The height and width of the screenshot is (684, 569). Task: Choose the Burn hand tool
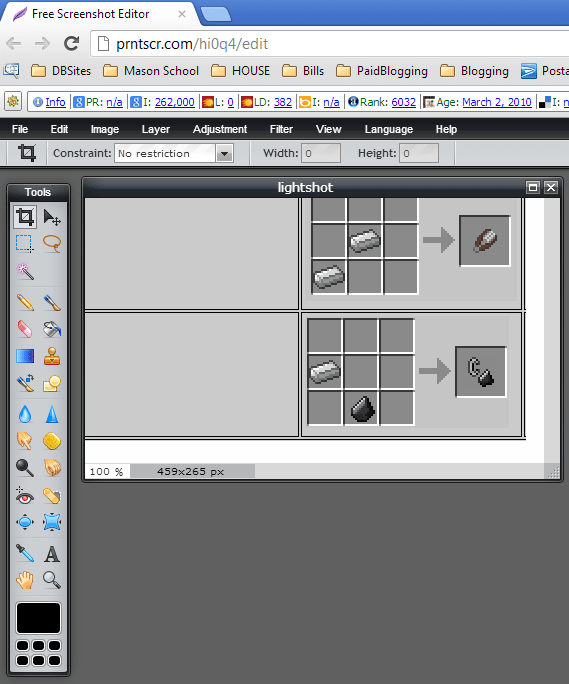[x=52, y=468]
